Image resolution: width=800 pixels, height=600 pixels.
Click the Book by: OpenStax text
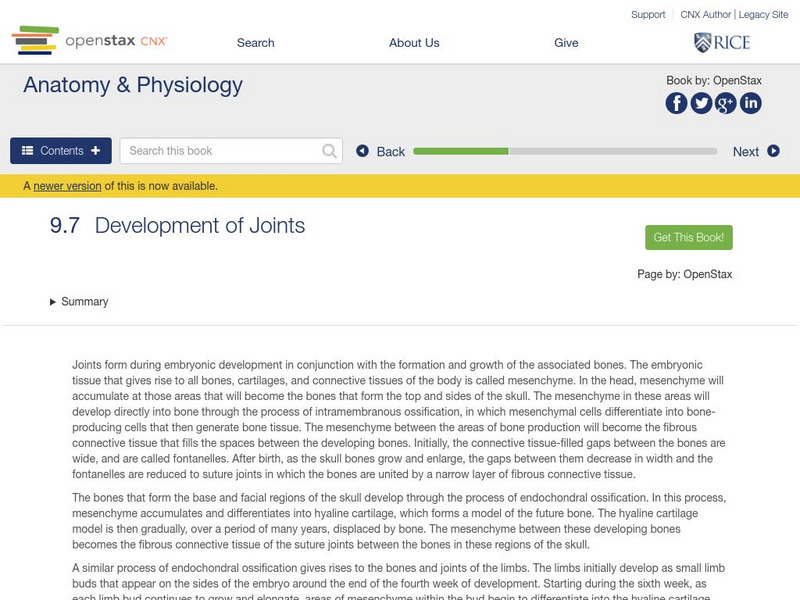714,81
